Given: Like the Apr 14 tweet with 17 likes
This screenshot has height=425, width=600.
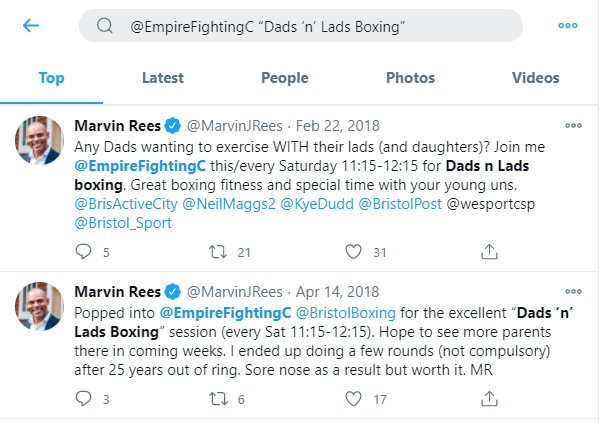Looking at the screenshot, I should coord(352,400).
